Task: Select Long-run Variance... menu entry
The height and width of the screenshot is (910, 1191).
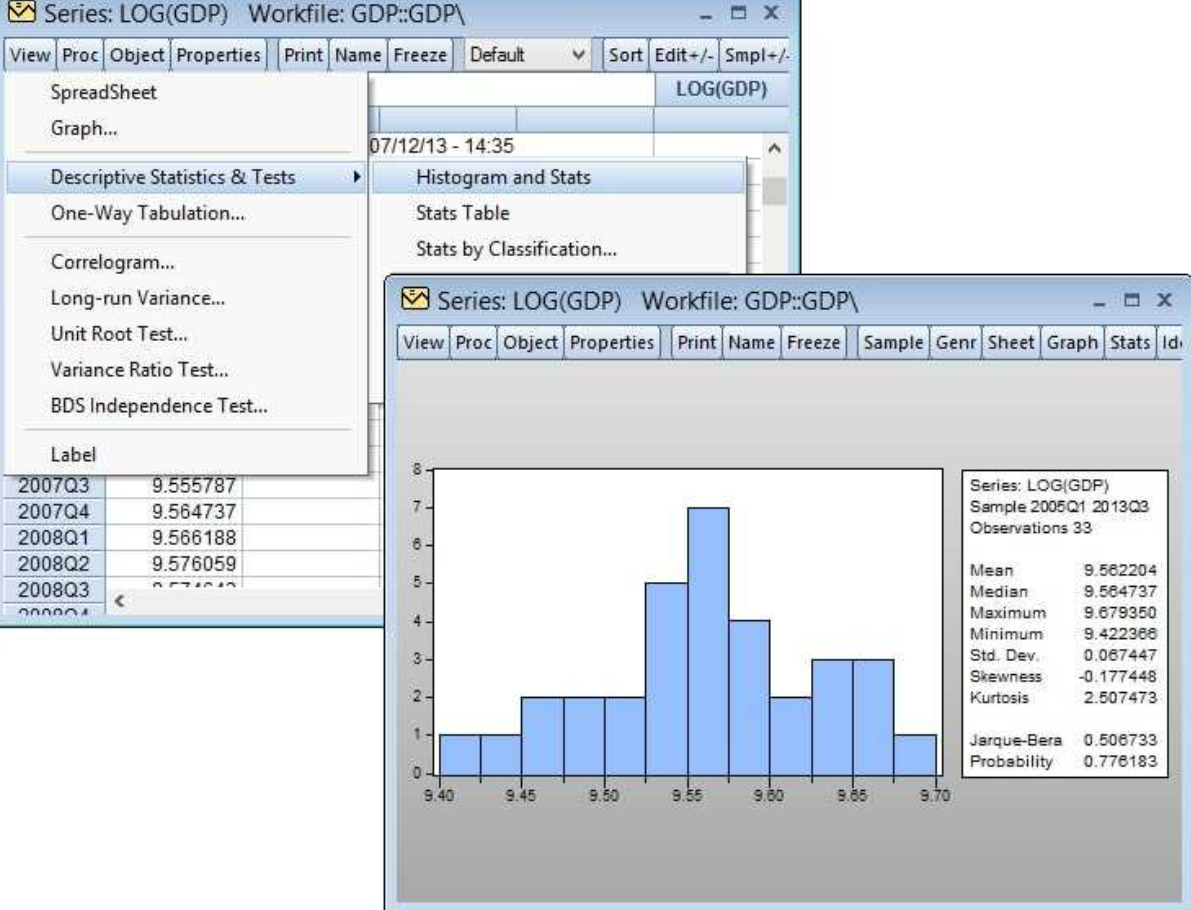Action: (186, 299)
